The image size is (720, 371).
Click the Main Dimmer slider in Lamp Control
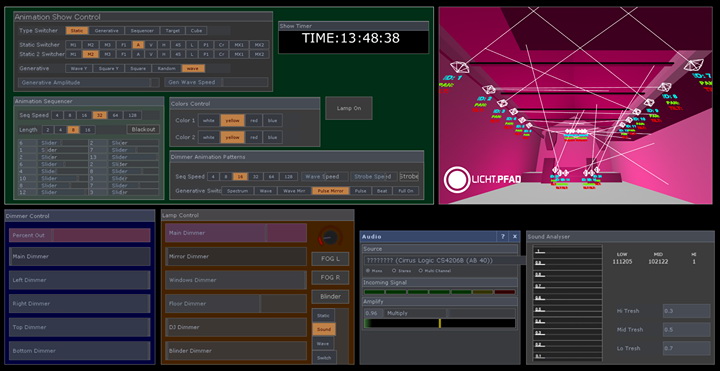pos(236,233)
